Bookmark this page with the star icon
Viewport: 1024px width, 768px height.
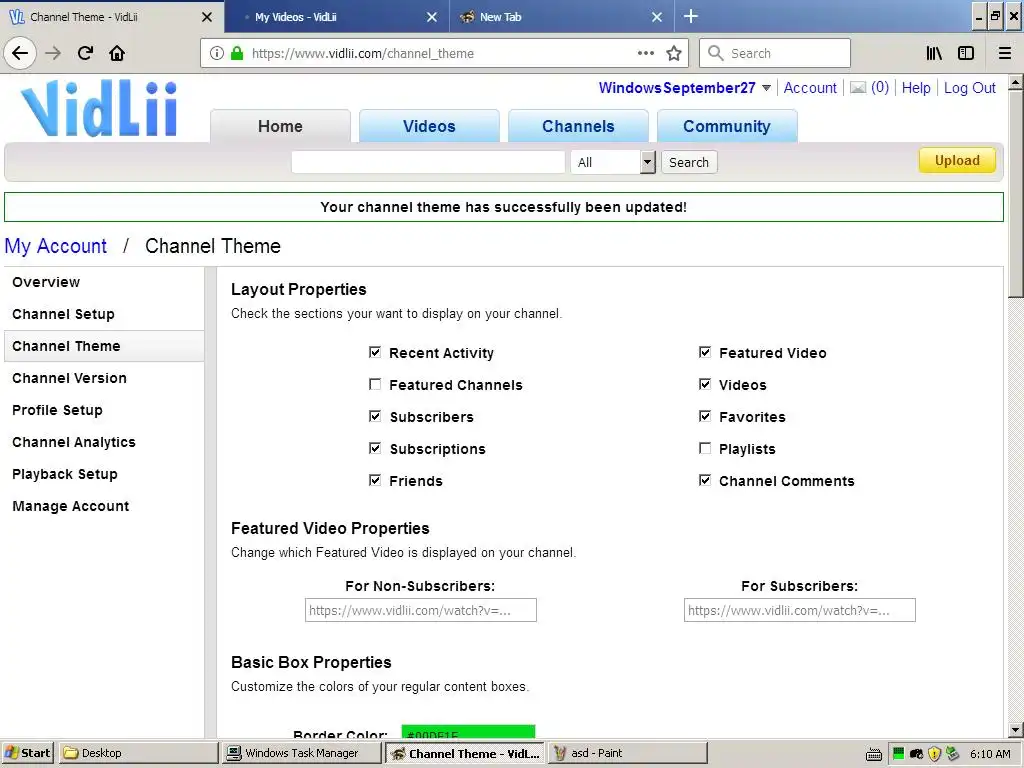(x=674, y=54)
